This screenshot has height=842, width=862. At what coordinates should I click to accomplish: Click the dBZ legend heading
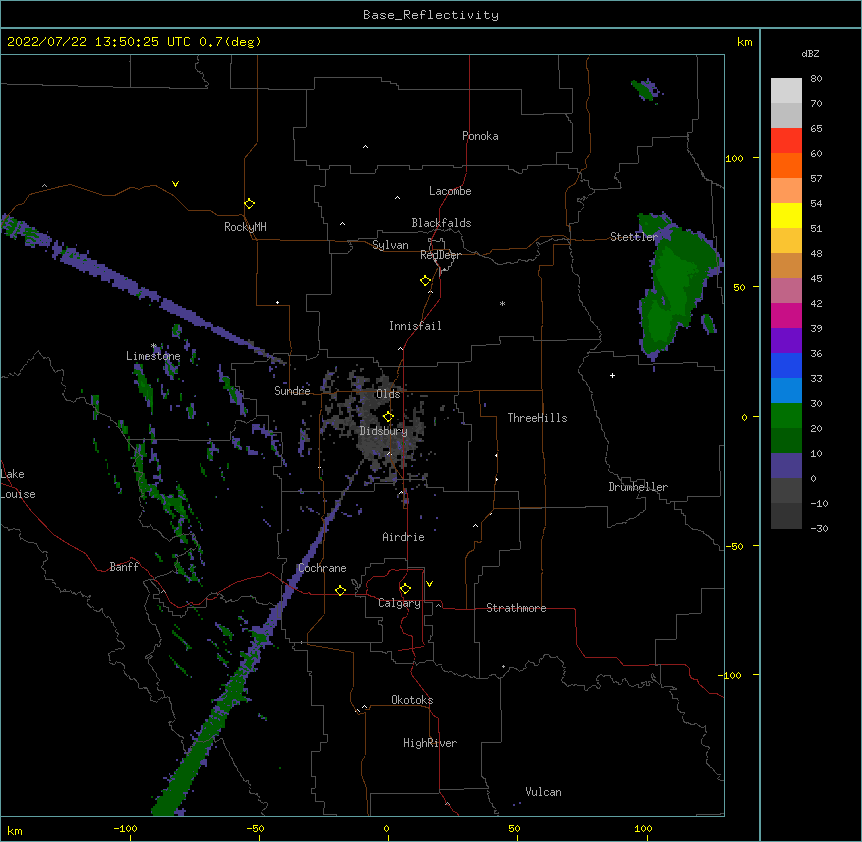(810, 54)
